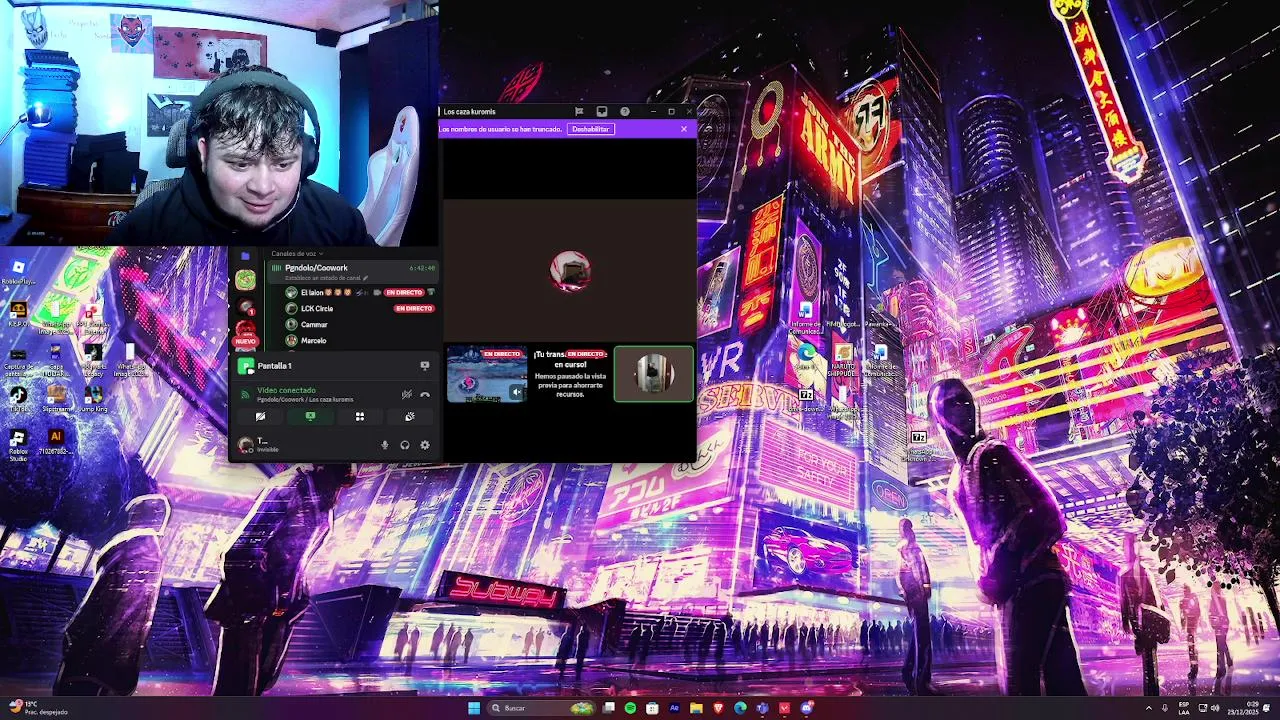This screenshot has height=720, width=1280.
Task: Open R.E.P.O. desktop shortcut
Action: coord(18,312)
